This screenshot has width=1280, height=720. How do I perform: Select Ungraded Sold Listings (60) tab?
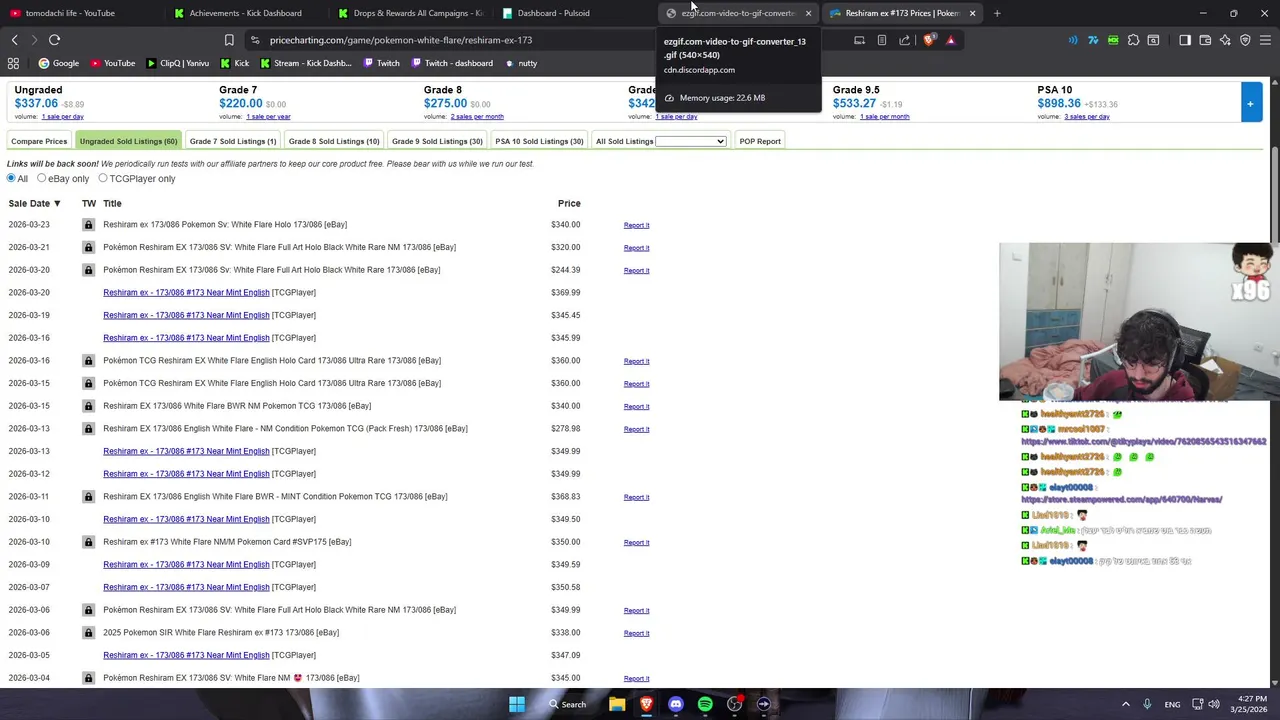(128, 141)
